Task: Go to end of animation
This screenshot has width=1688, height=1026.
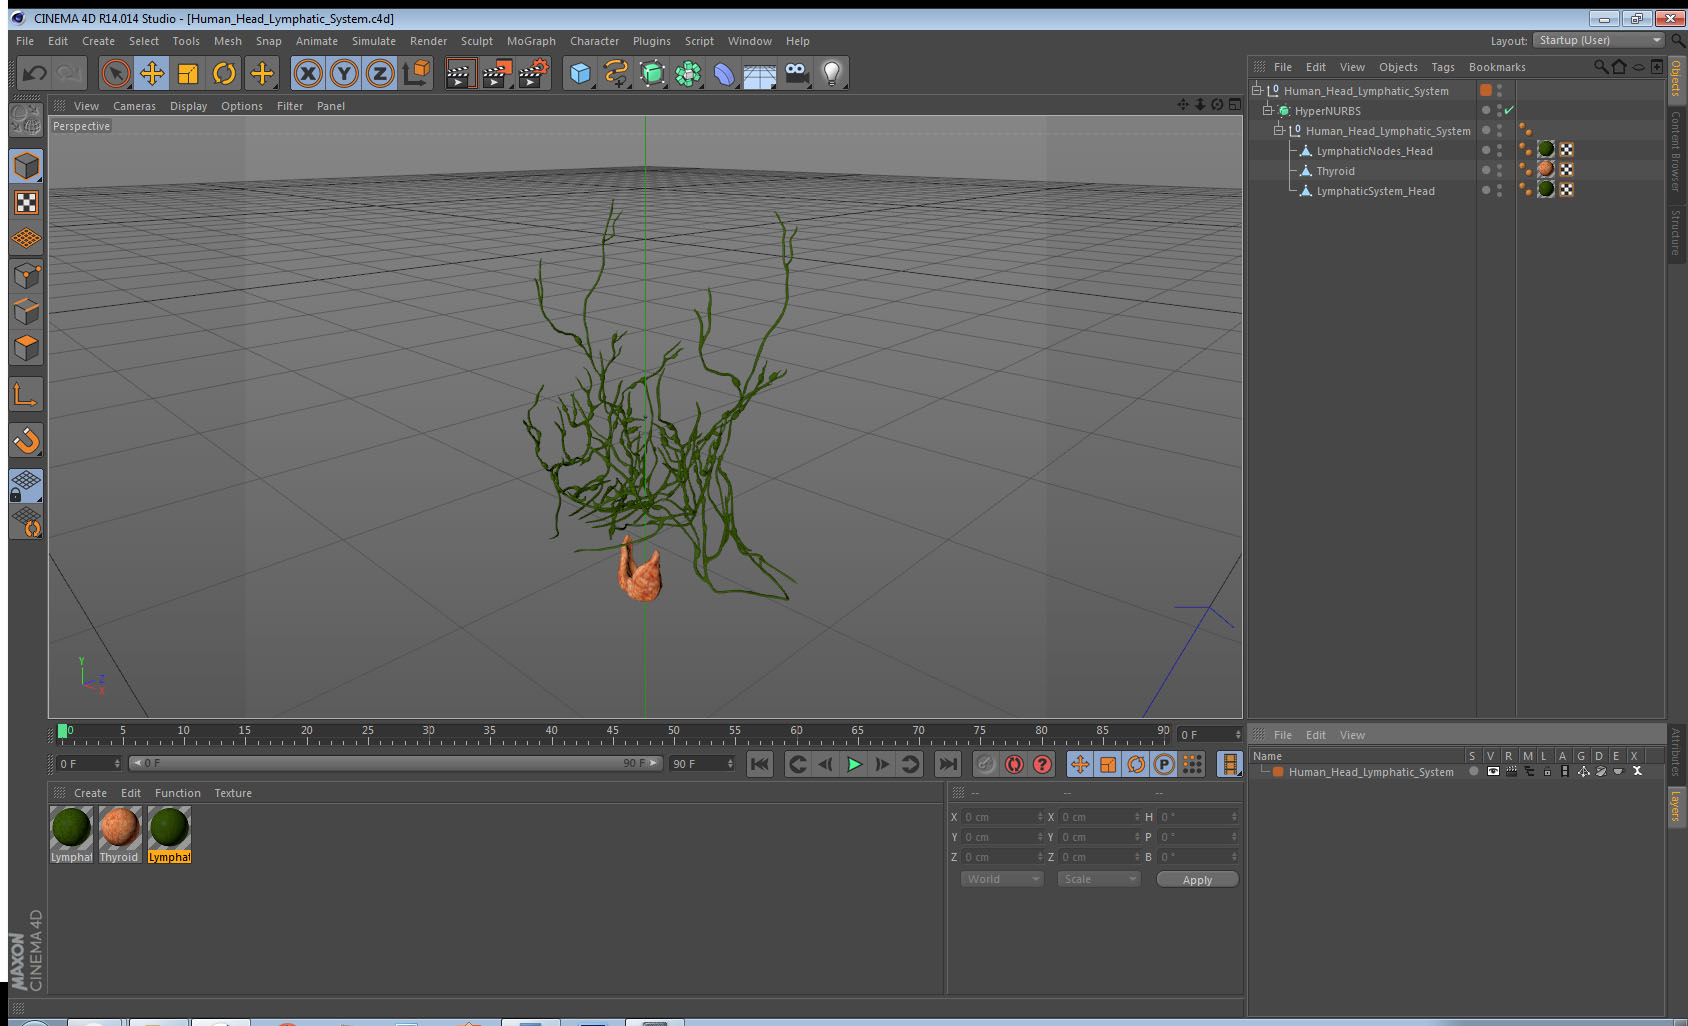Action: 947,764
